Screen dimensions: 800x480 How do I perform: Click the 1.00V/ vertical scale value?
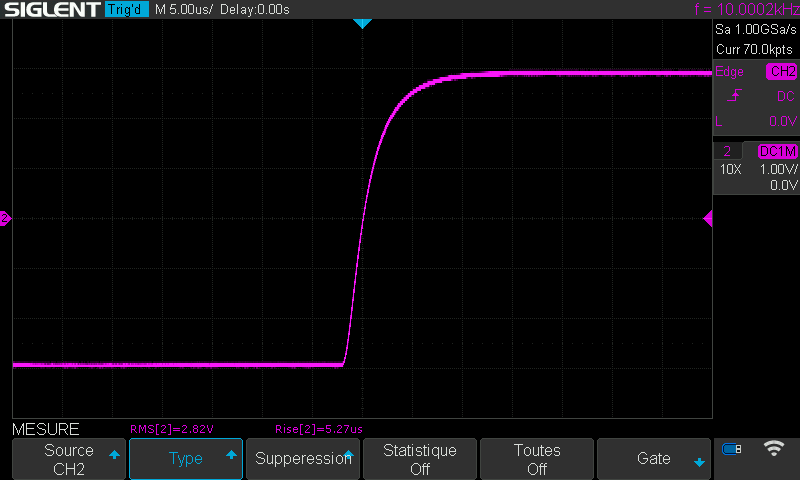(778, 169)
